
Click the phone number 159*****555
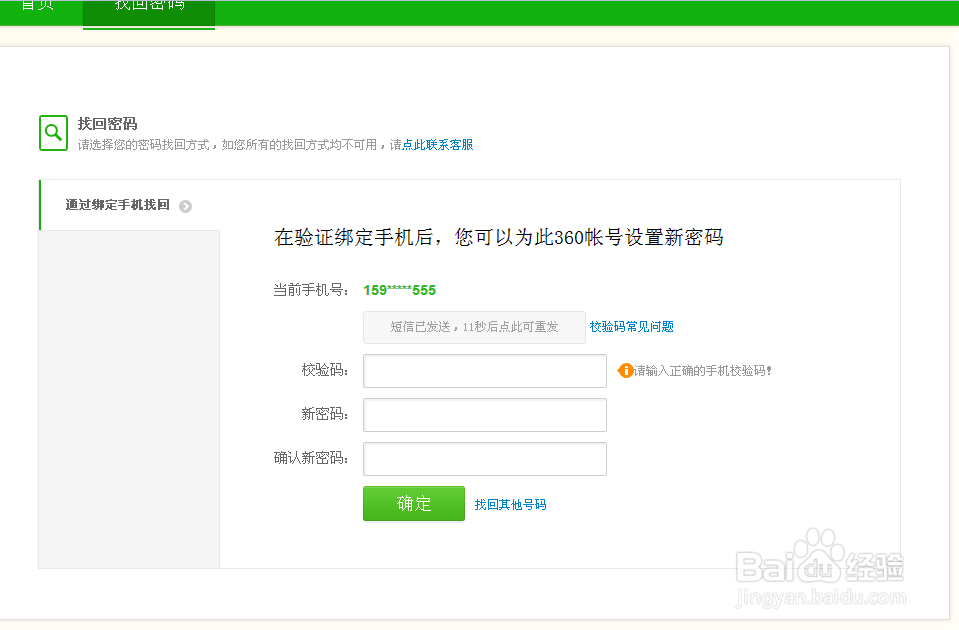399,291
